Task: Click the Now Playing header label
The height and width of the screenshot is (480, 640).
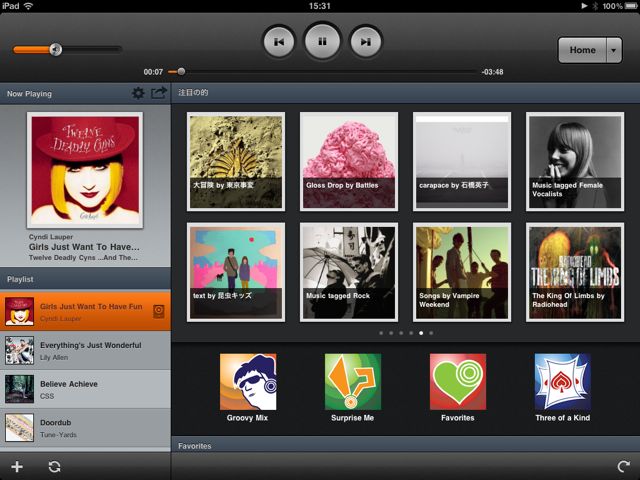Action: coord(29,93)
